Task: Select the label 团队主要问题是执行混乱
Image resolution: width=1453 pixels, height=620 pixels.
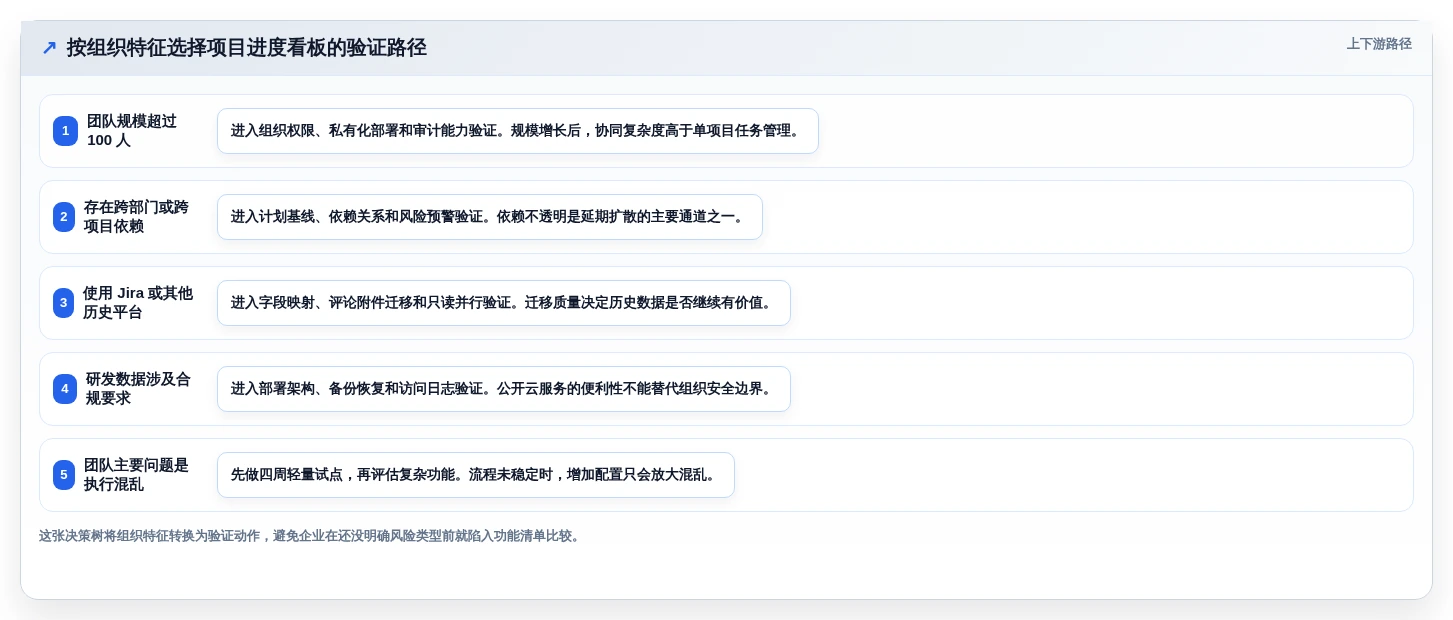Action: pyautogui.click(x=136, y=475)
